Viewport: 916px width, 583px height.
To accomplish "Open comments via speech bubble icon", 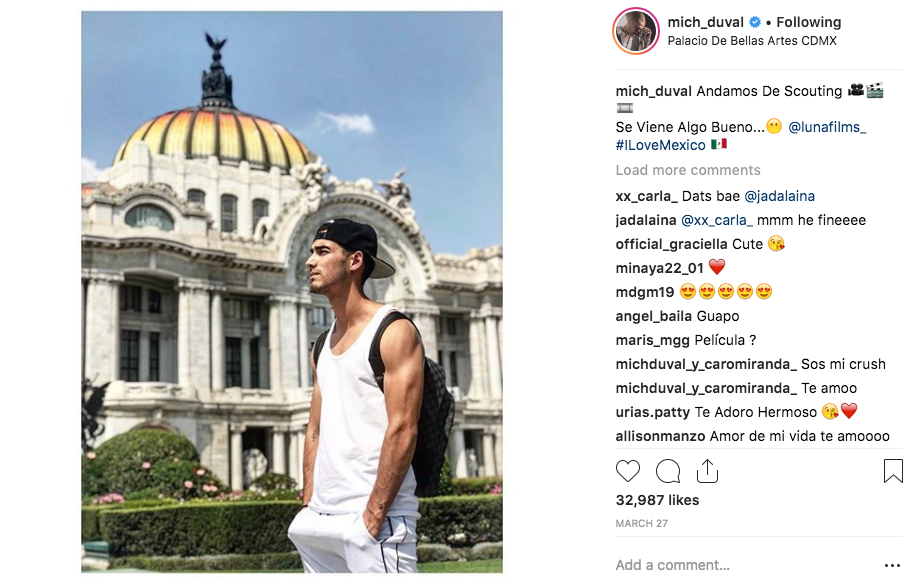I will [668, 471].
